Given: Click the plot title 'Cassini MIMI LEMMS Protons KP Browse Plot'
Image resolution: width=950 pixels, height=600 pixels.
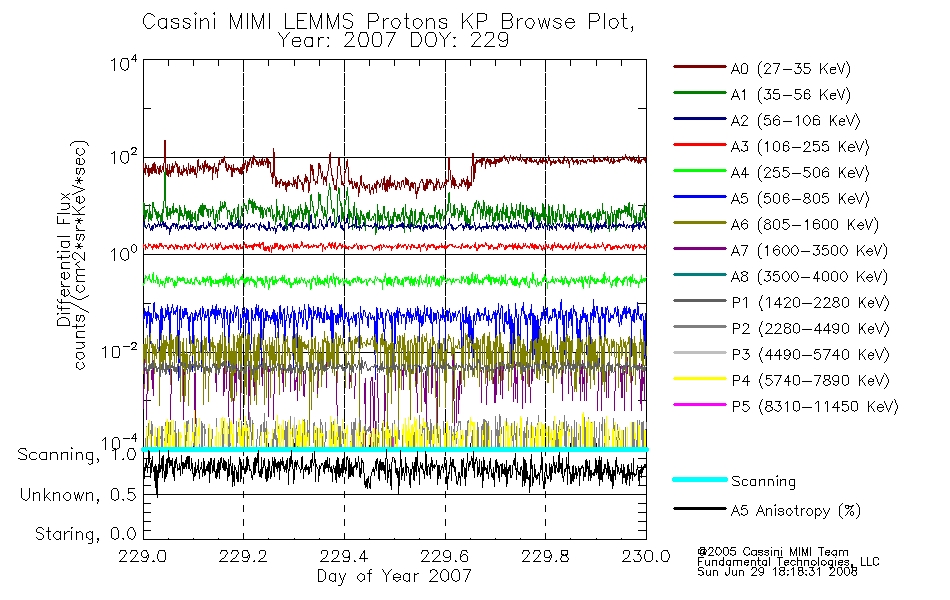Looking at the screenshot, I should [x=388, y=22].
